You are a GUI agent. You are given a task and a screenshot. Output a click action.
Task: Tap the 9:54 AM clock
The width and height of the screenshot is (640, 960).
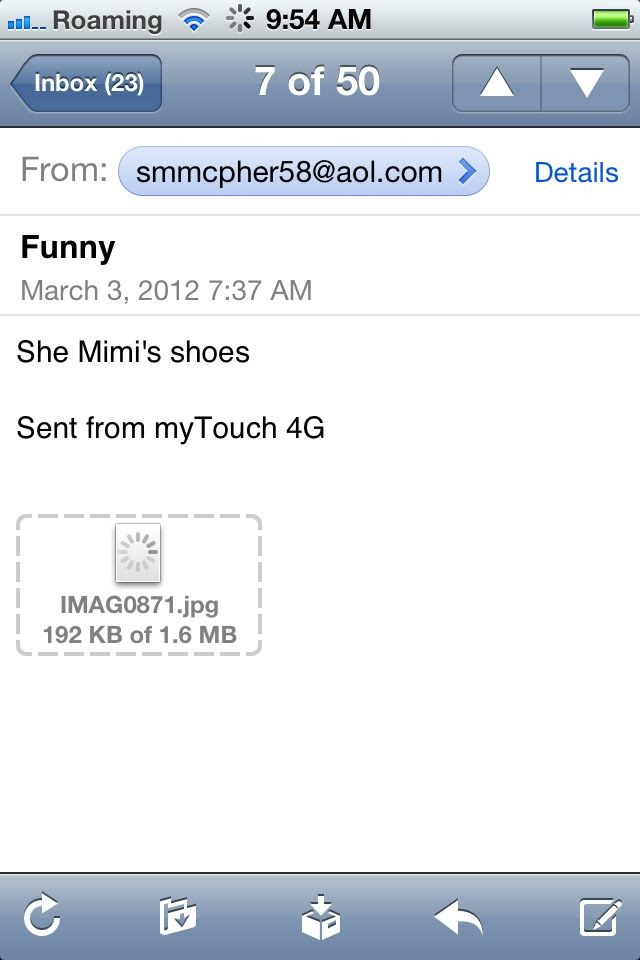318,20
